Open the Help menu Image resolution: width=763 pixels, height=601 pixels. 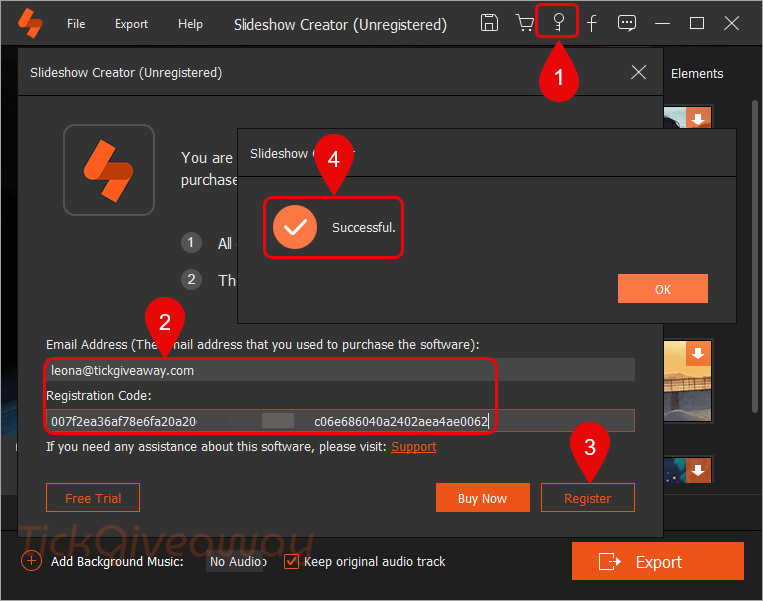(190, 24)
